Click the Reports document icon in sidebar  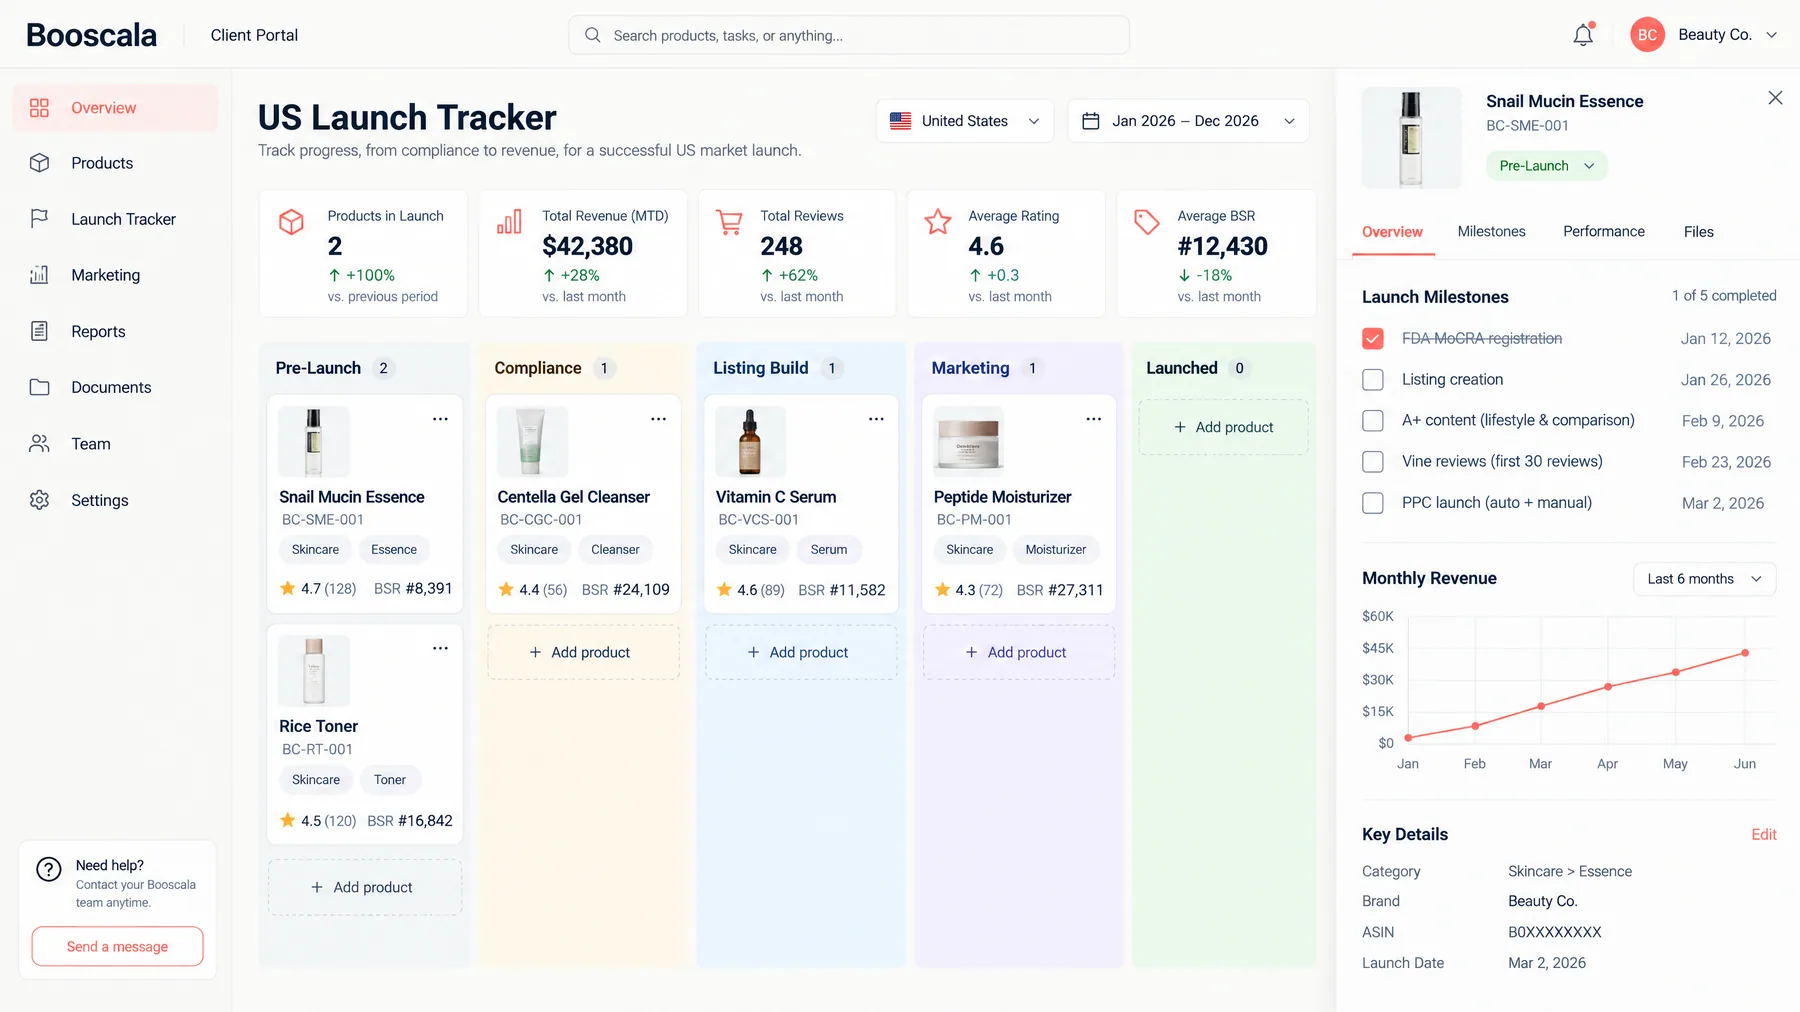click(x=39, y=331)
